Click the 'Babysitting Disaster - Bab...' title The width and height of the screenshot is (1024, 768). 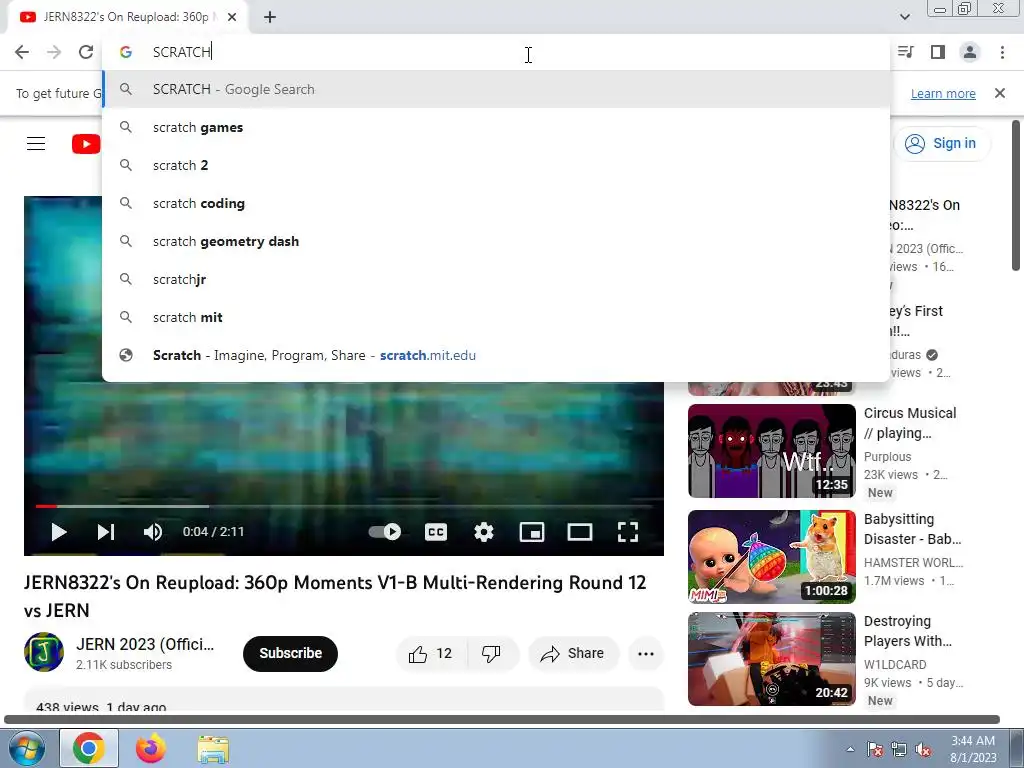pyautogui.click(x=912, y=529)
